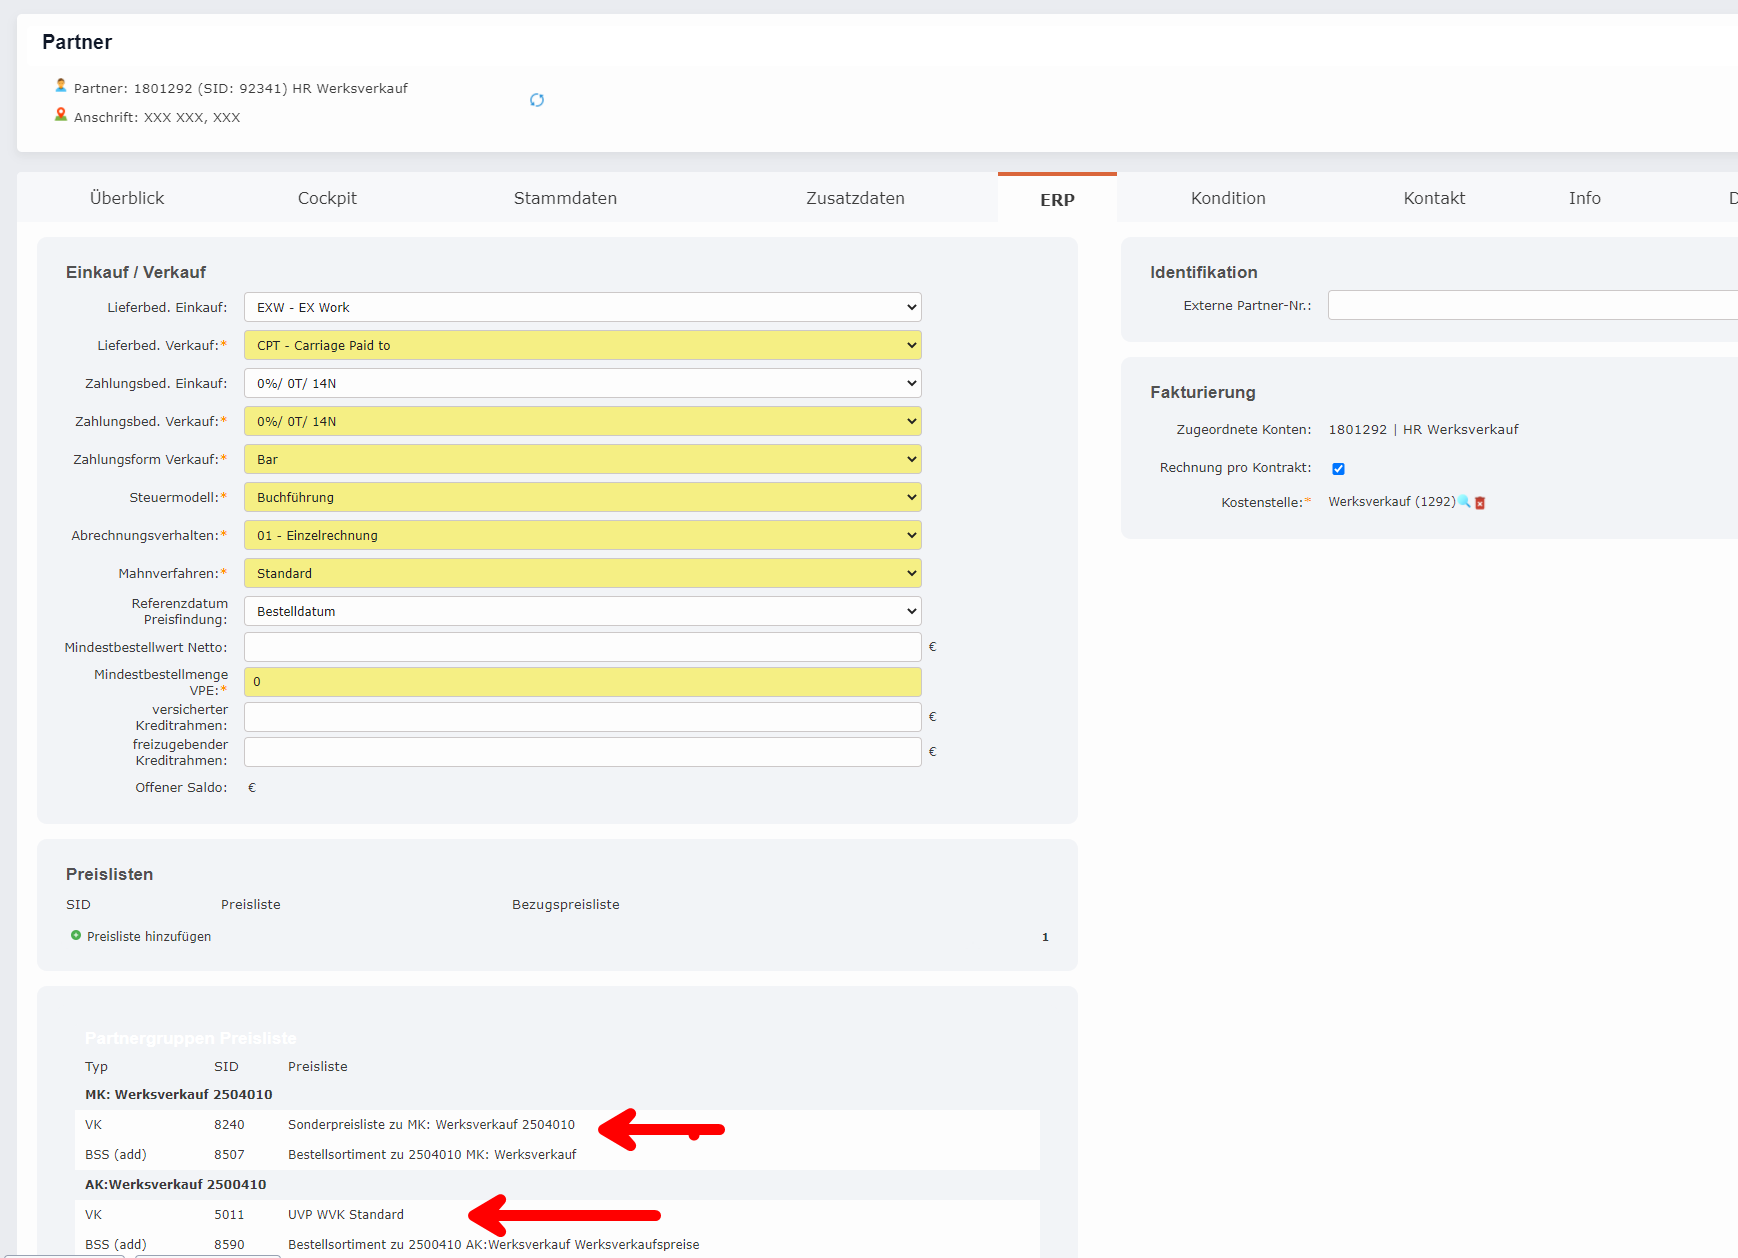Switch to the Stammdaten tab
This screenshot has height=1258, width=1738.
(x=565, y=198)
